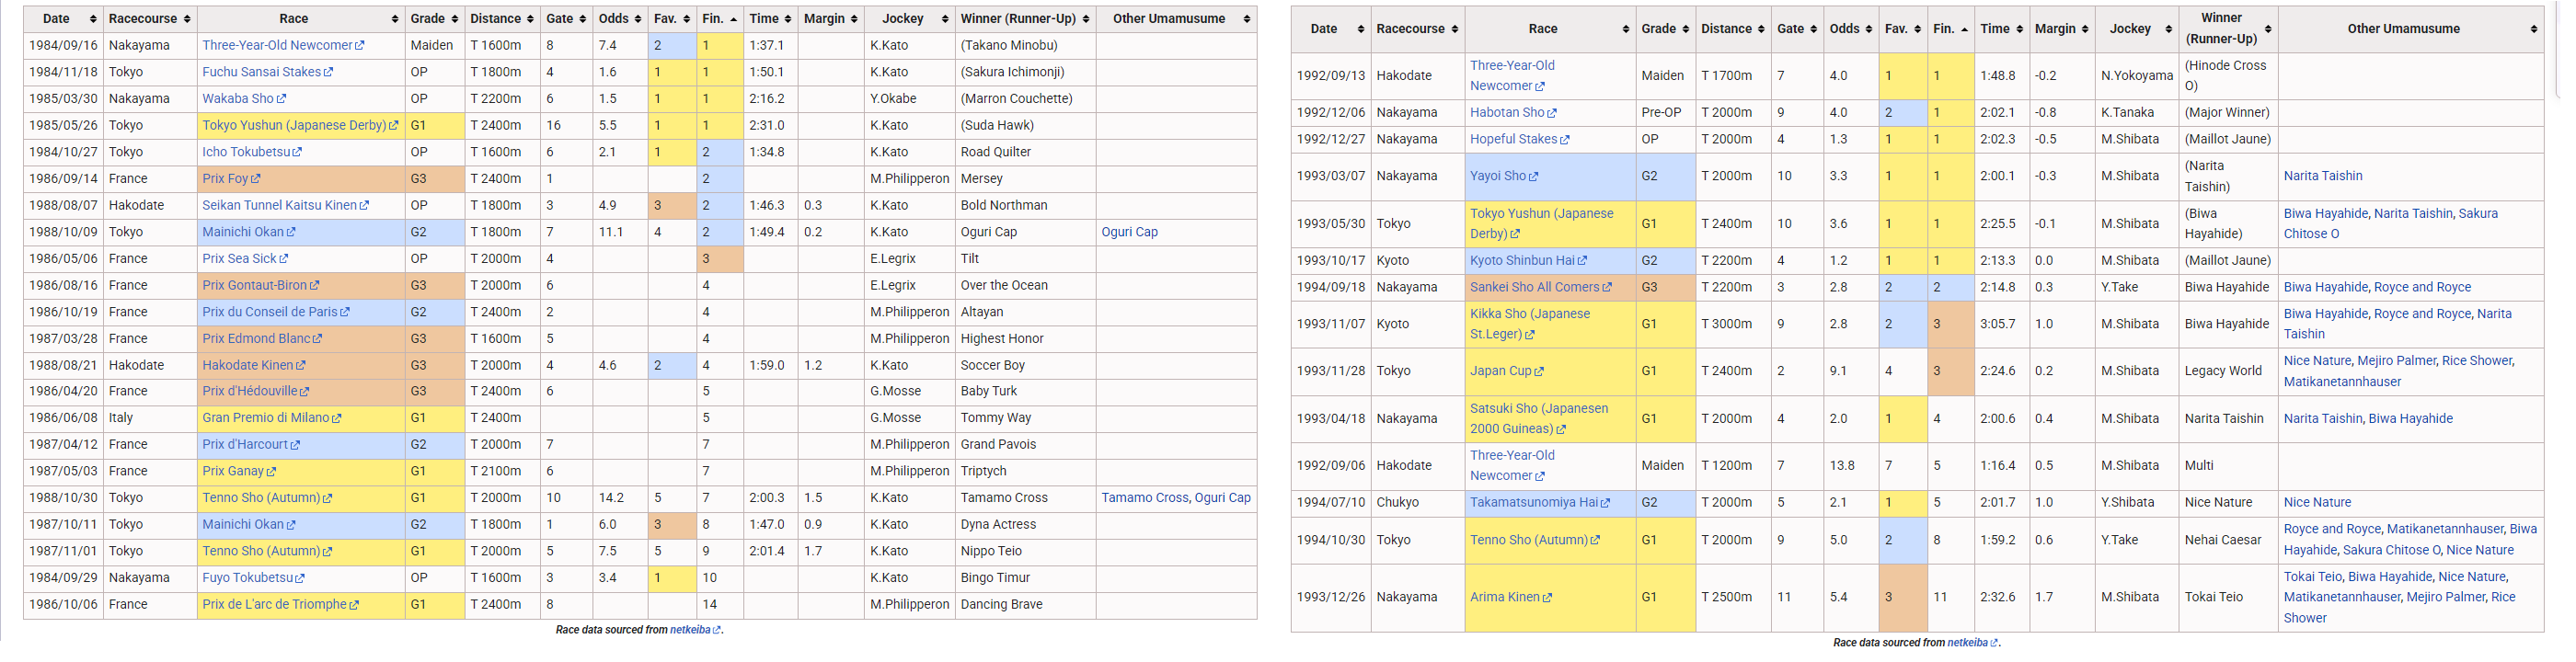Viewport: 2576px width, 662px height.
Task: Click Fin. ascending sort arrow in left table
Action: coord(734,19)
